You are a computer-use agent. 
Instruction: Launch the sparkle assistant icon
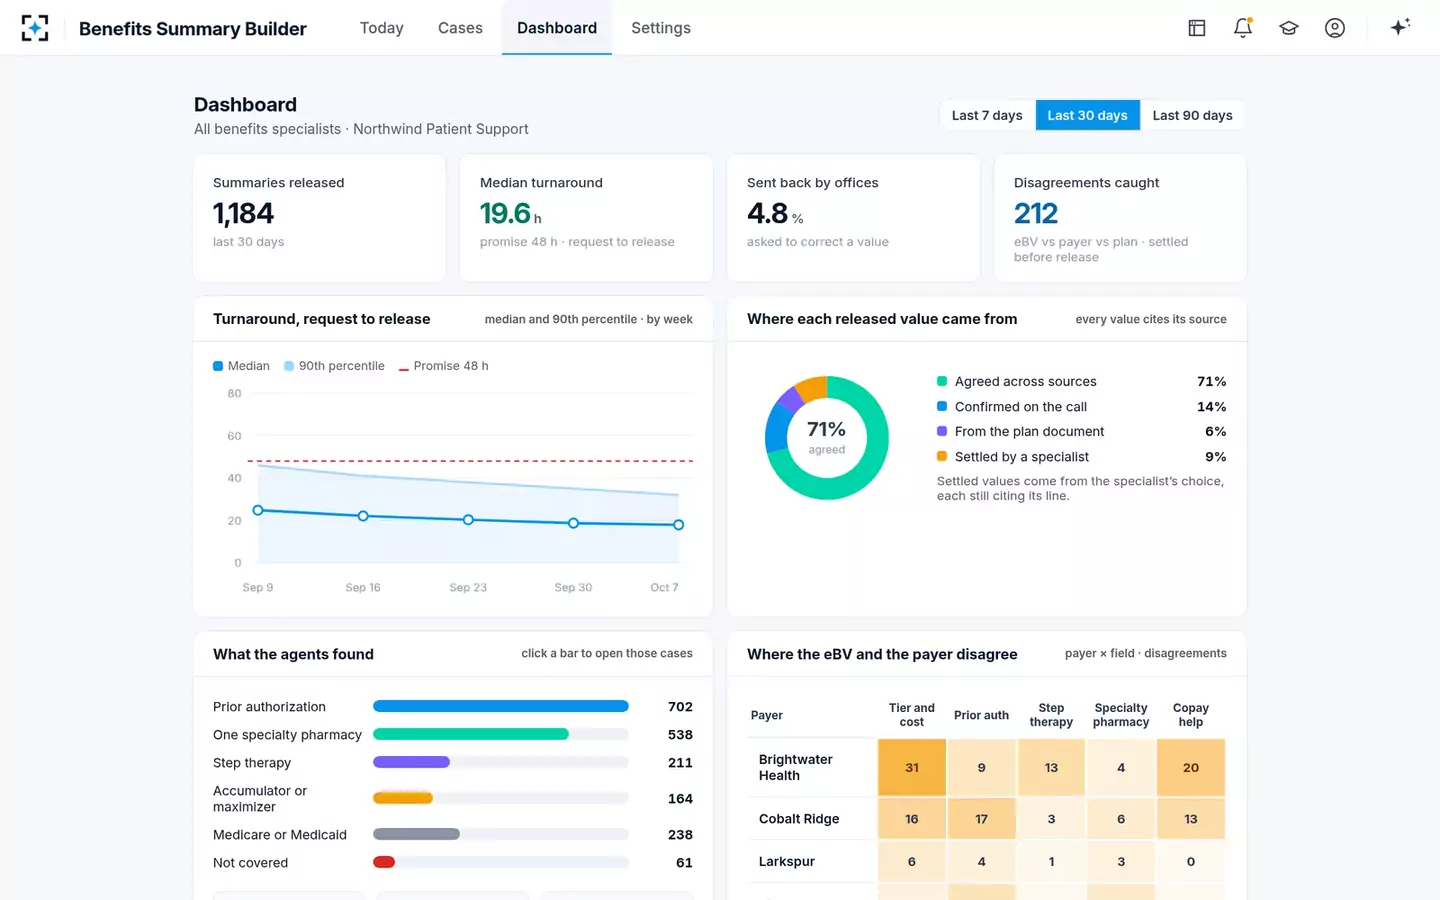1400,27
